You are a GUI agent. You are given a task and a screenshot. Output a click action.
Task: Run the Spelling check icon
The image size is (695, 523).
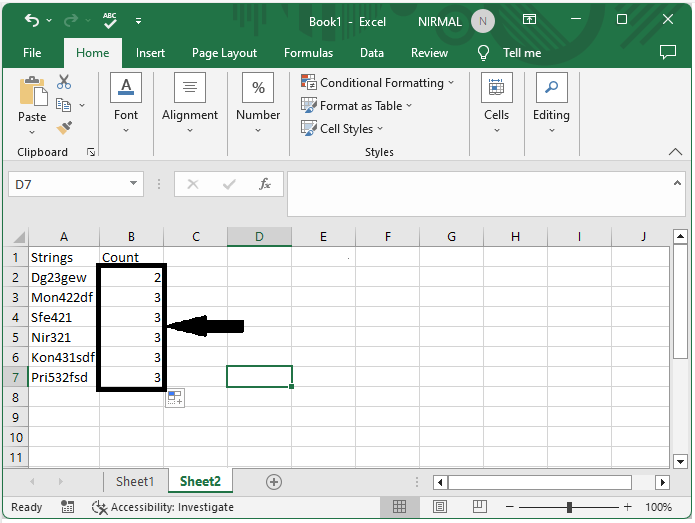point(109,20)
